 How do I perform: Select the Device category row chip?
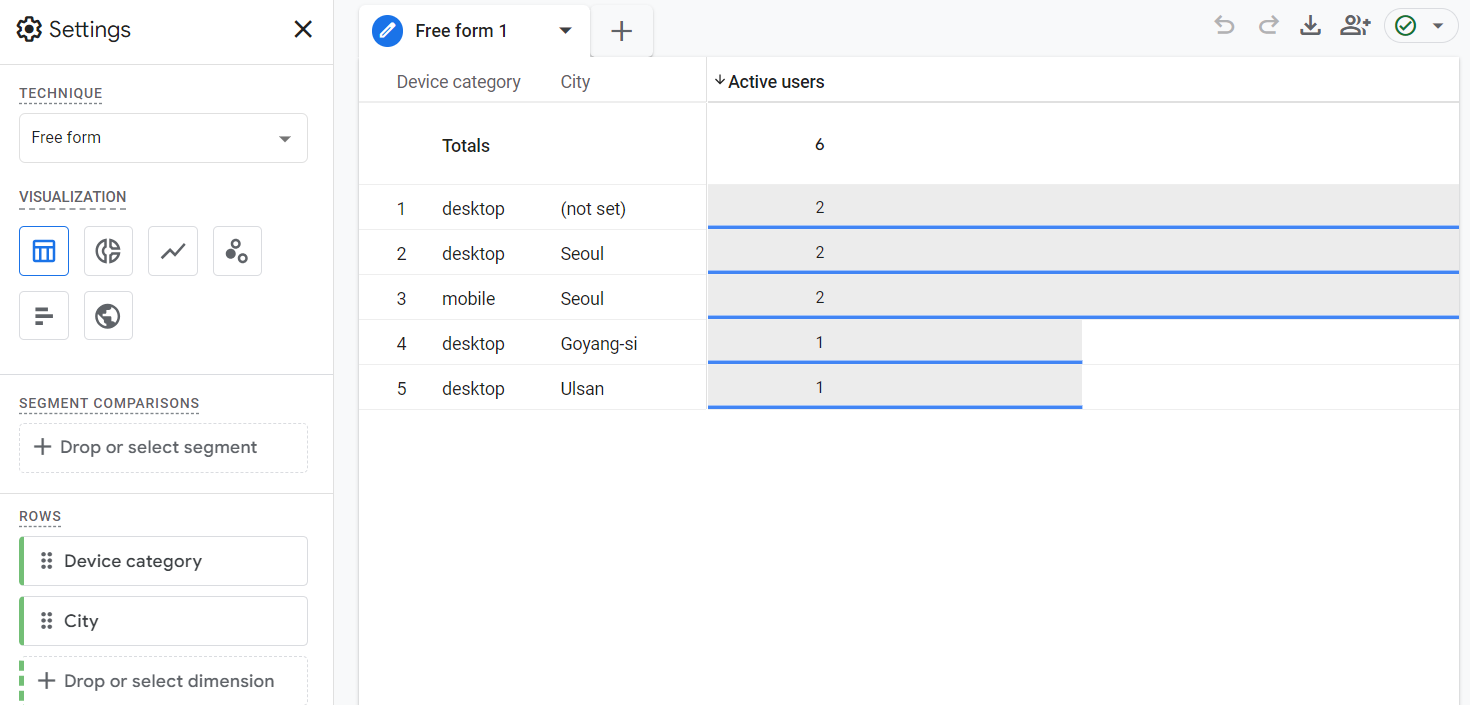pos(163,561)
